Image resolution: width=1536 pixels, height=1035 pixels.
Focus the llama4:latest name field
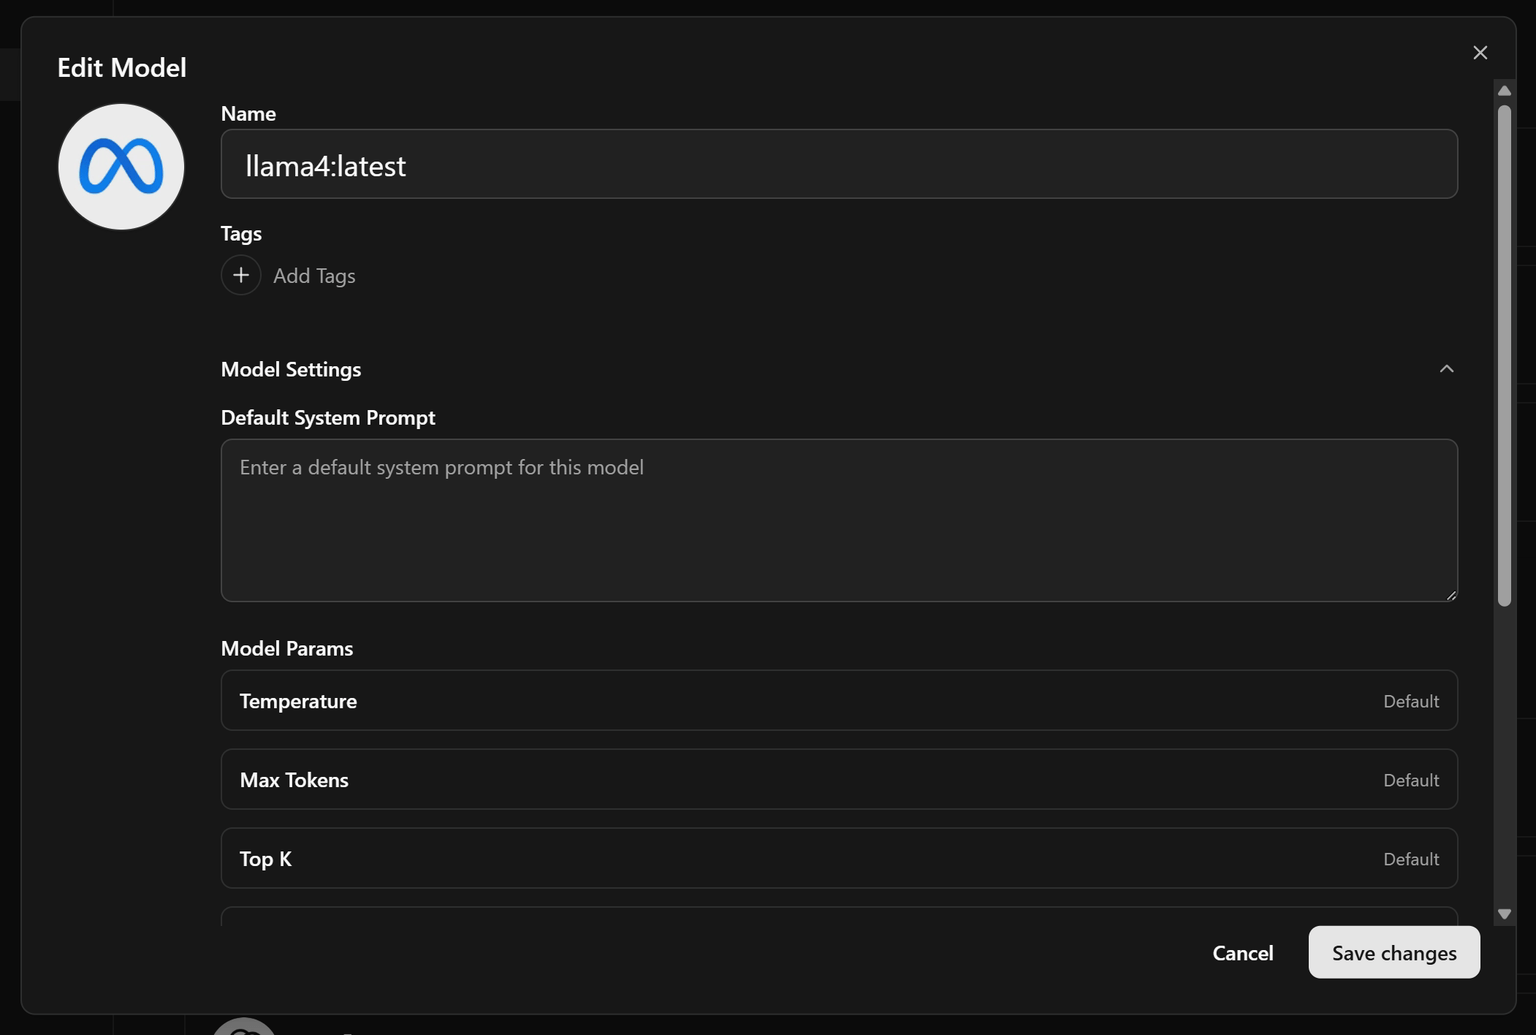coord(838,165)
